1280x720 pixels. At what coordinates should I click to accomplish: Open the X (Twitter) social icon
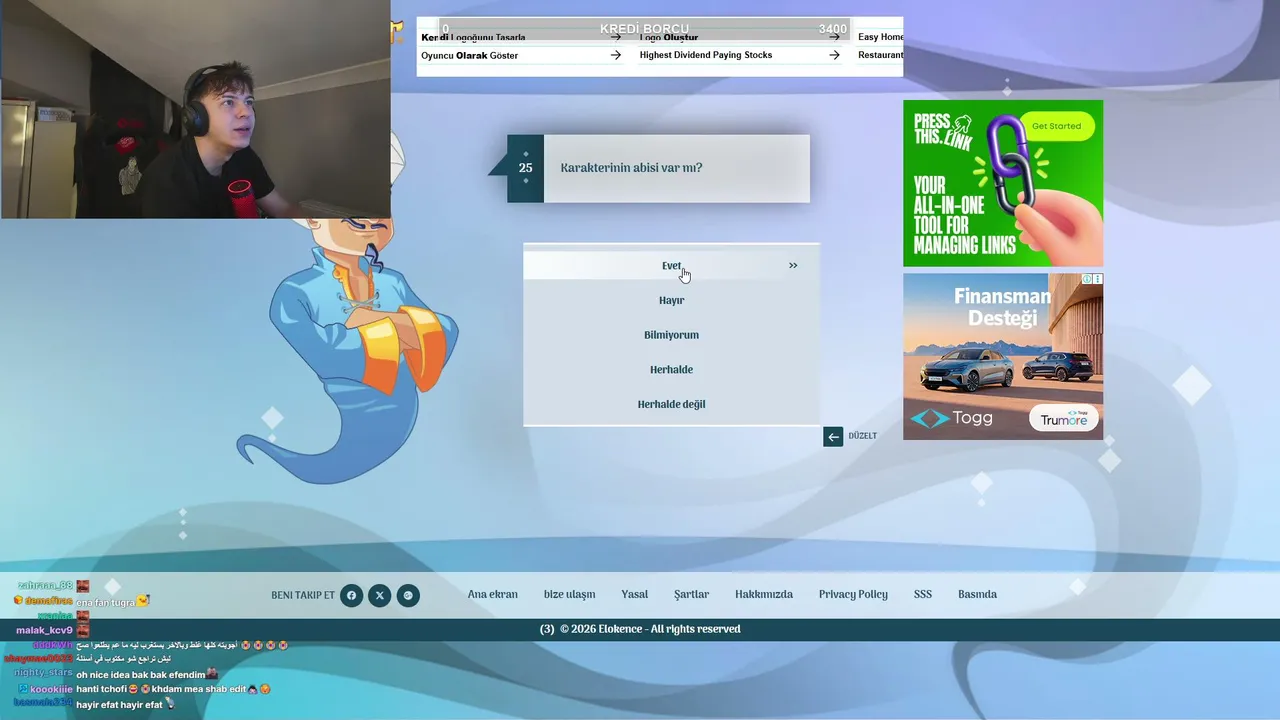379,596
